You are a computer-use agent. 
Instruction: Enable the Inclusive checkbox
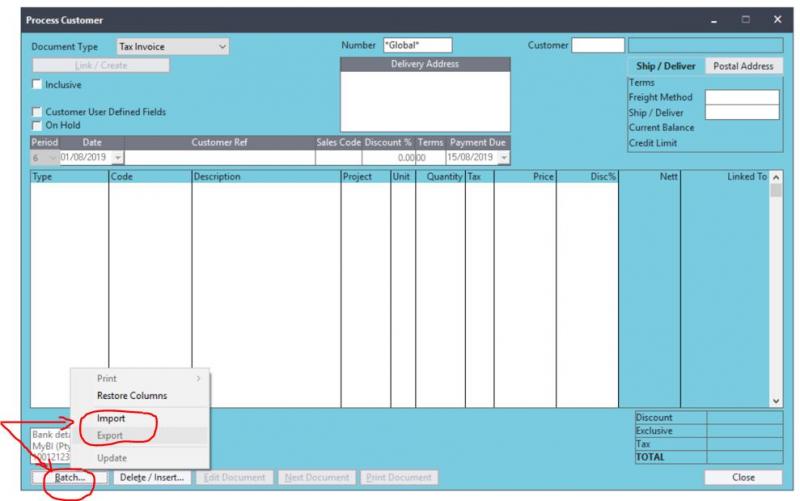click(x=37, y=85)
